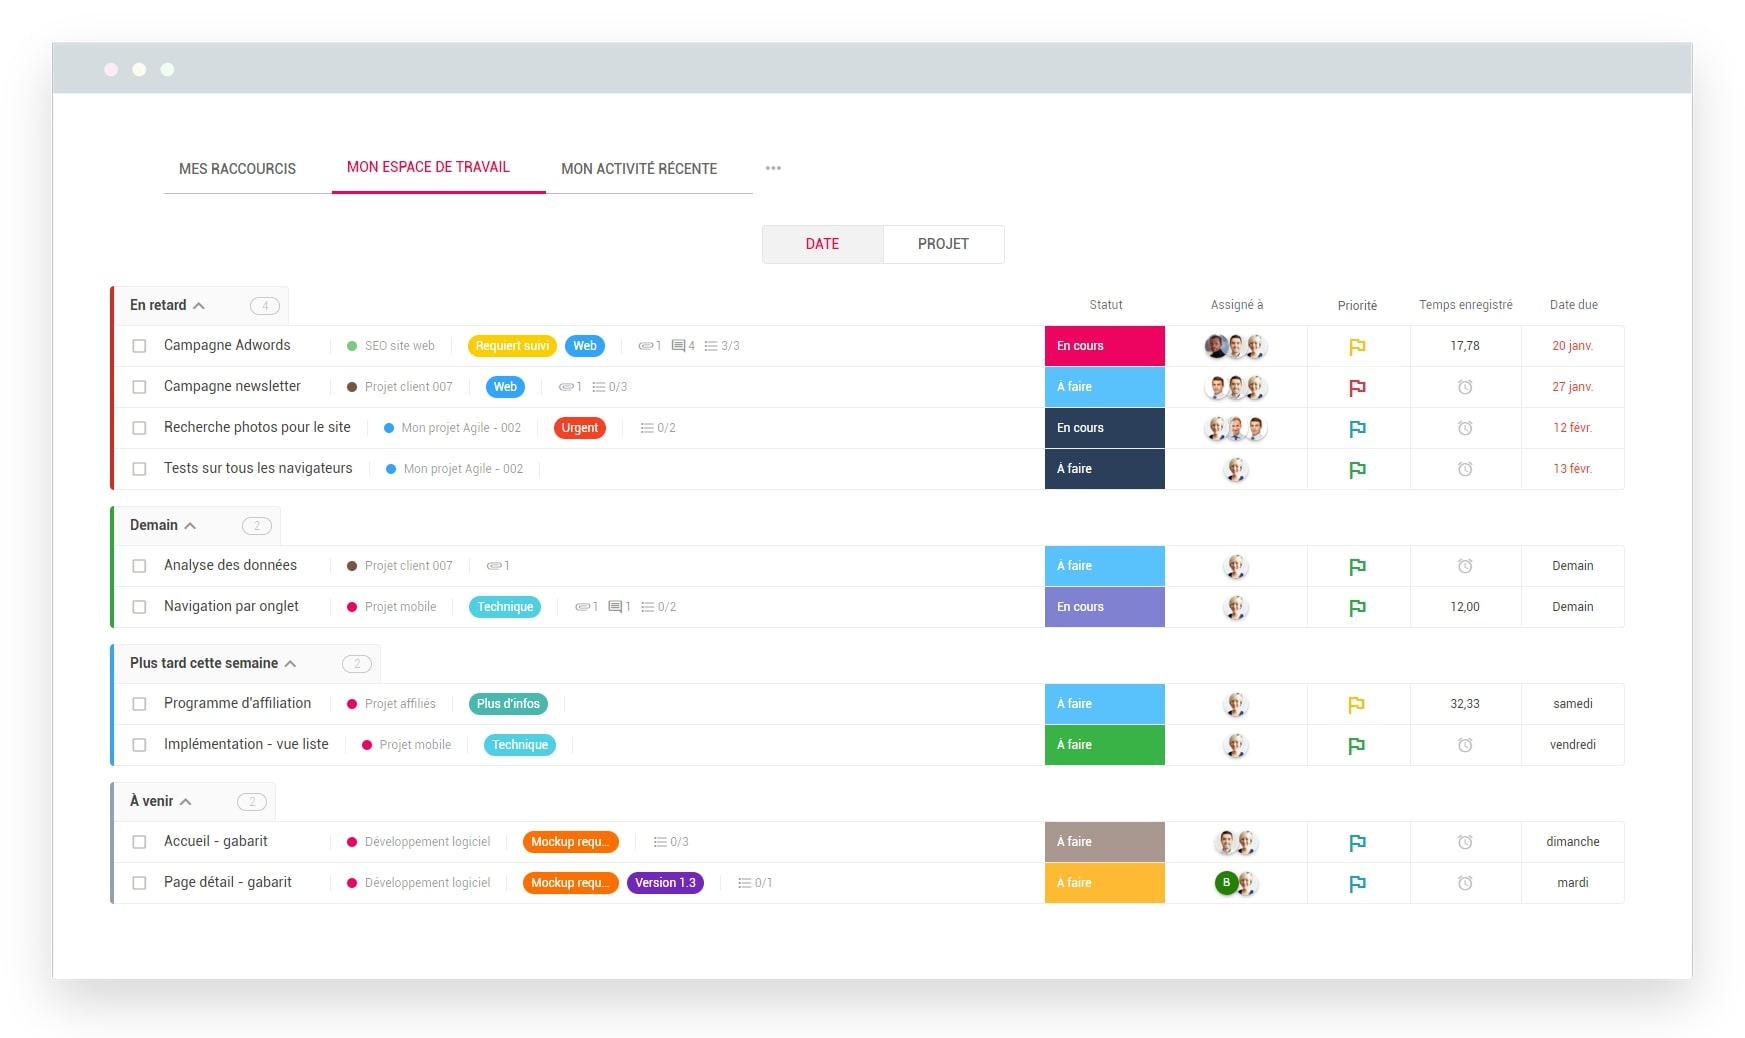This screenshot has height=1038, width=1745.
Task: Click the timer icon on Tests sur tous les navigateurs
Action: point(1465,468)
